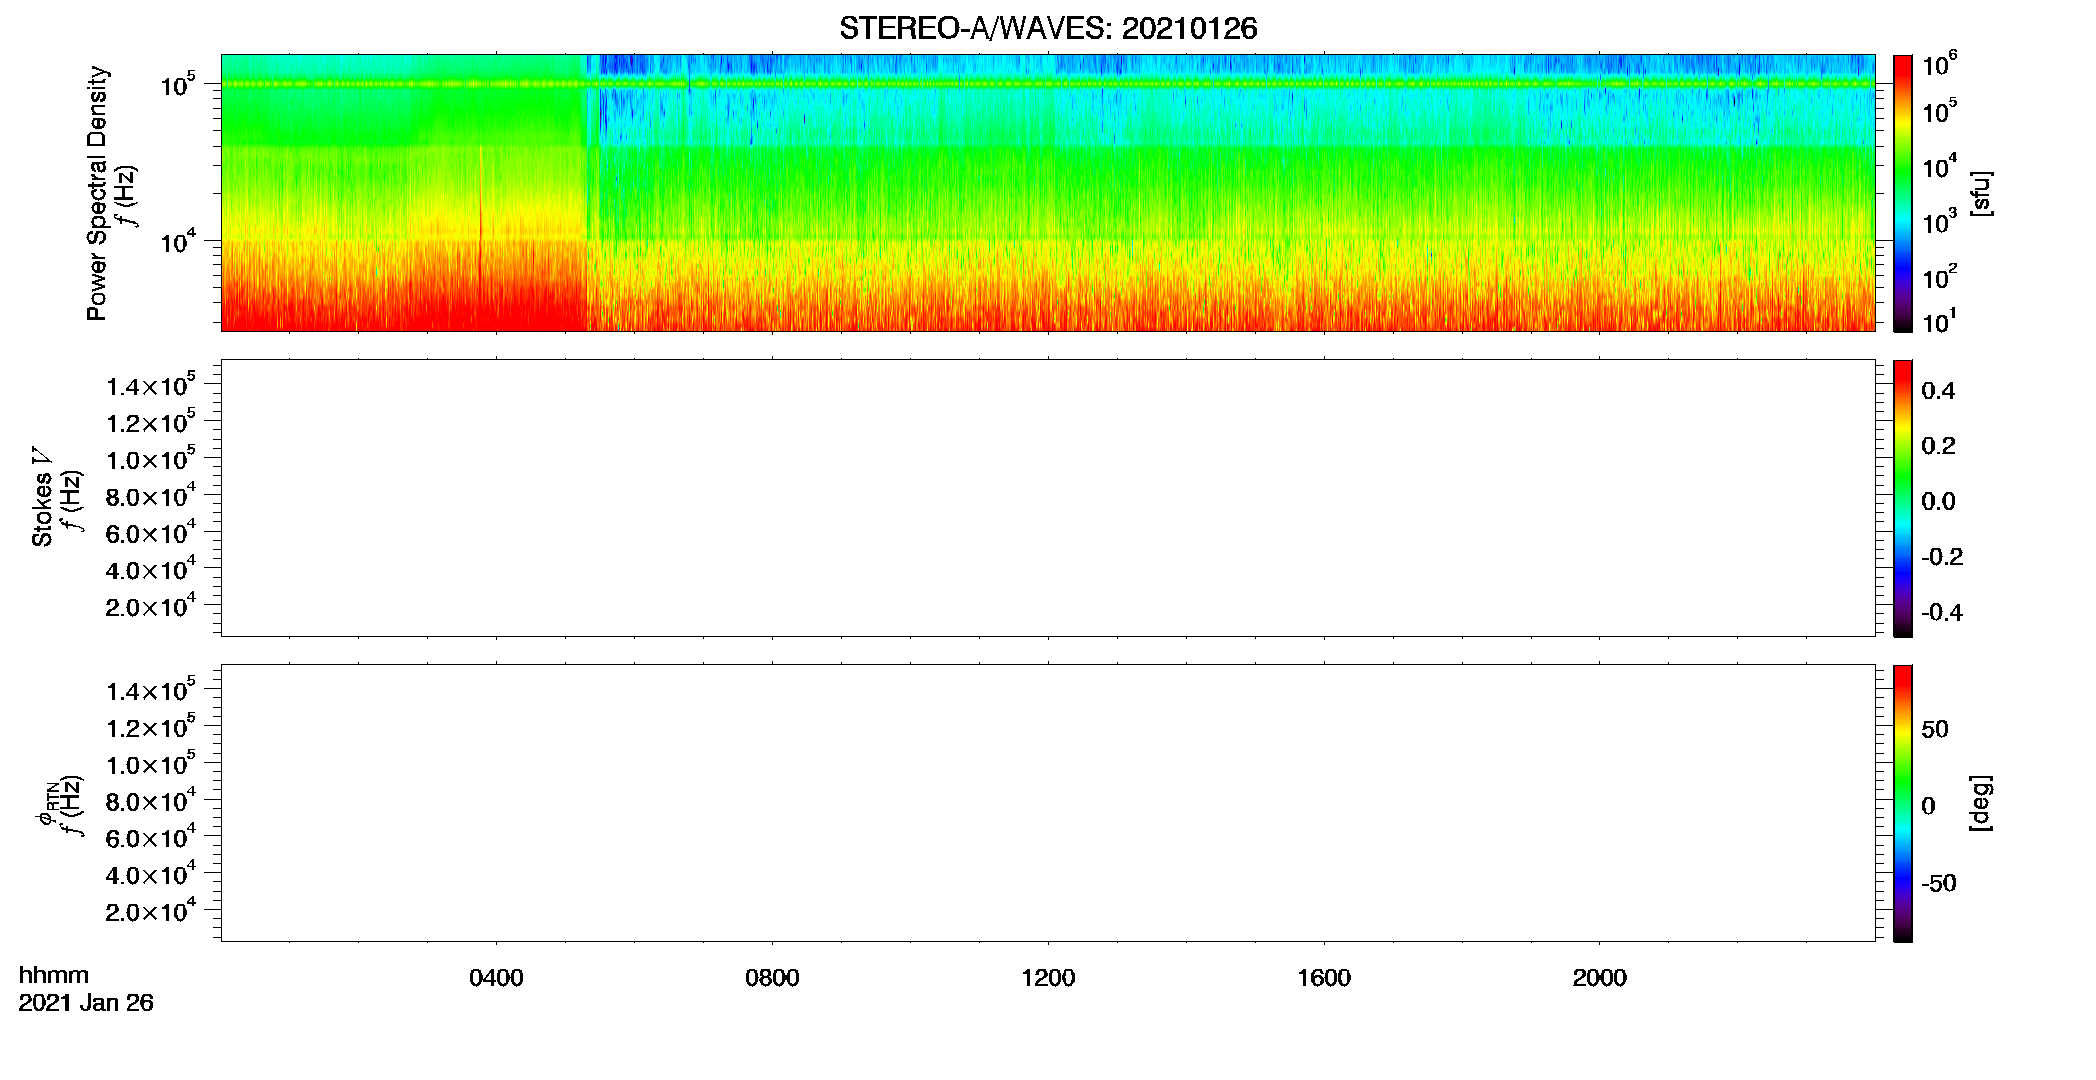Screen dimensions: 2096x1080
Task: Click 4.0×10^4 tick in φ RTN panel
Action: (151, 875)
